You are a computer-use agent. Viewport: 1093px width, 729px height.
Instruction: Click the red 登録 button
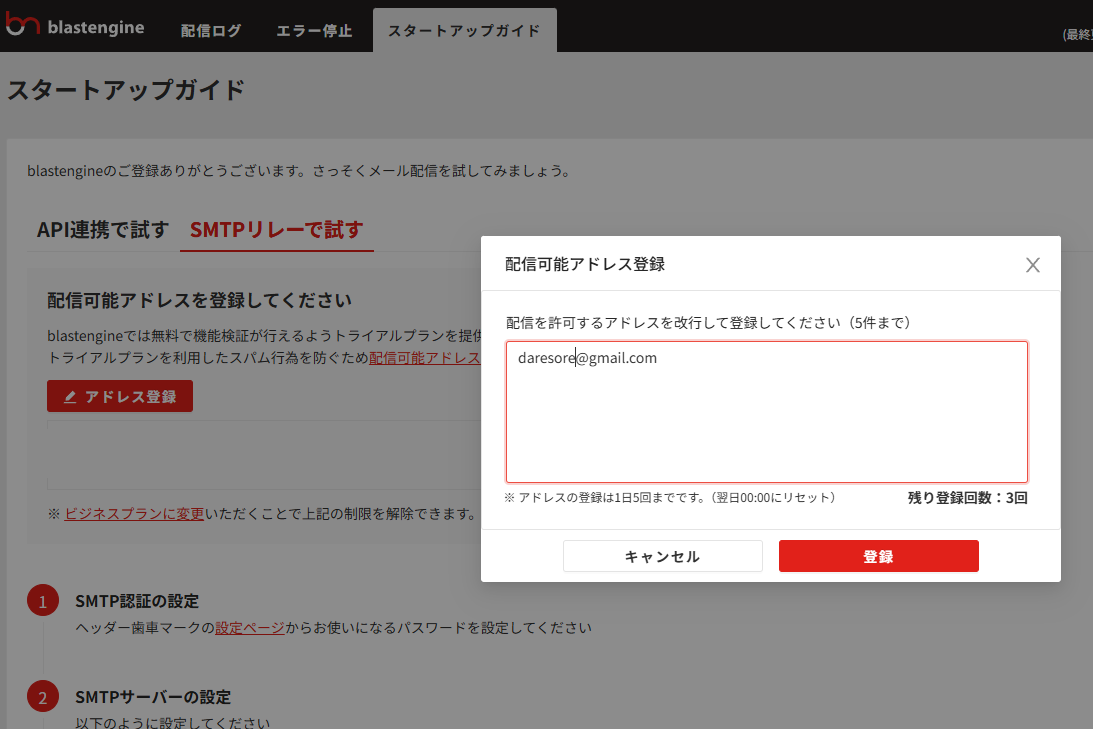click(878, 556)
